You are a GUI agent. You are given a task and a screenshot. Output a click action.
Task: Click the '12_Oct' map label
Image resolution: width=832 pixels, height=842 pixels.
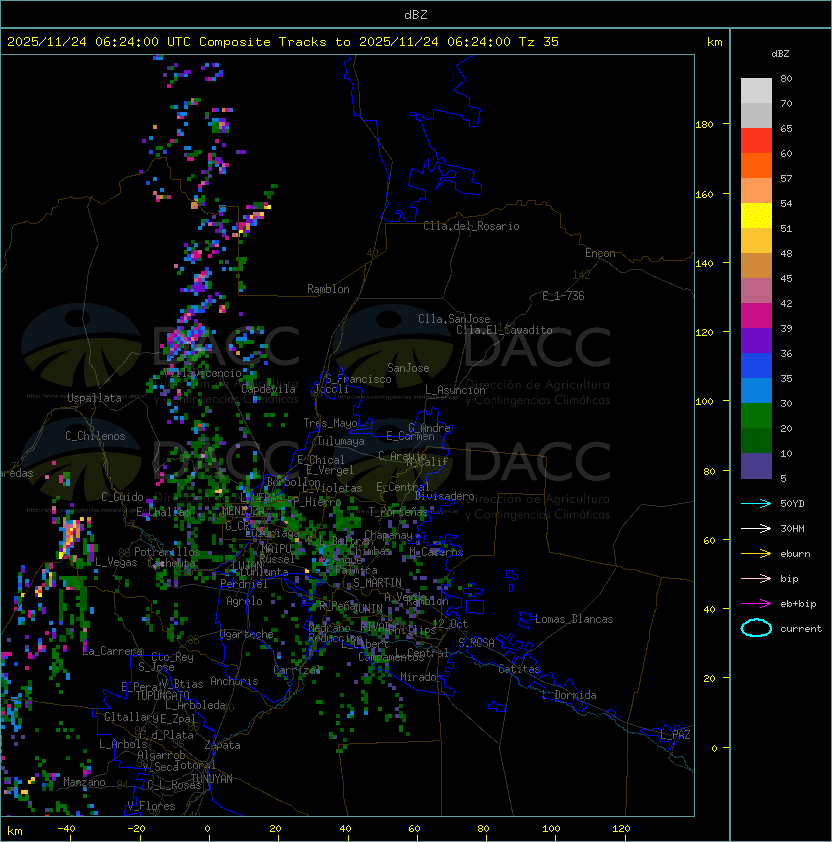click(450, 624)
